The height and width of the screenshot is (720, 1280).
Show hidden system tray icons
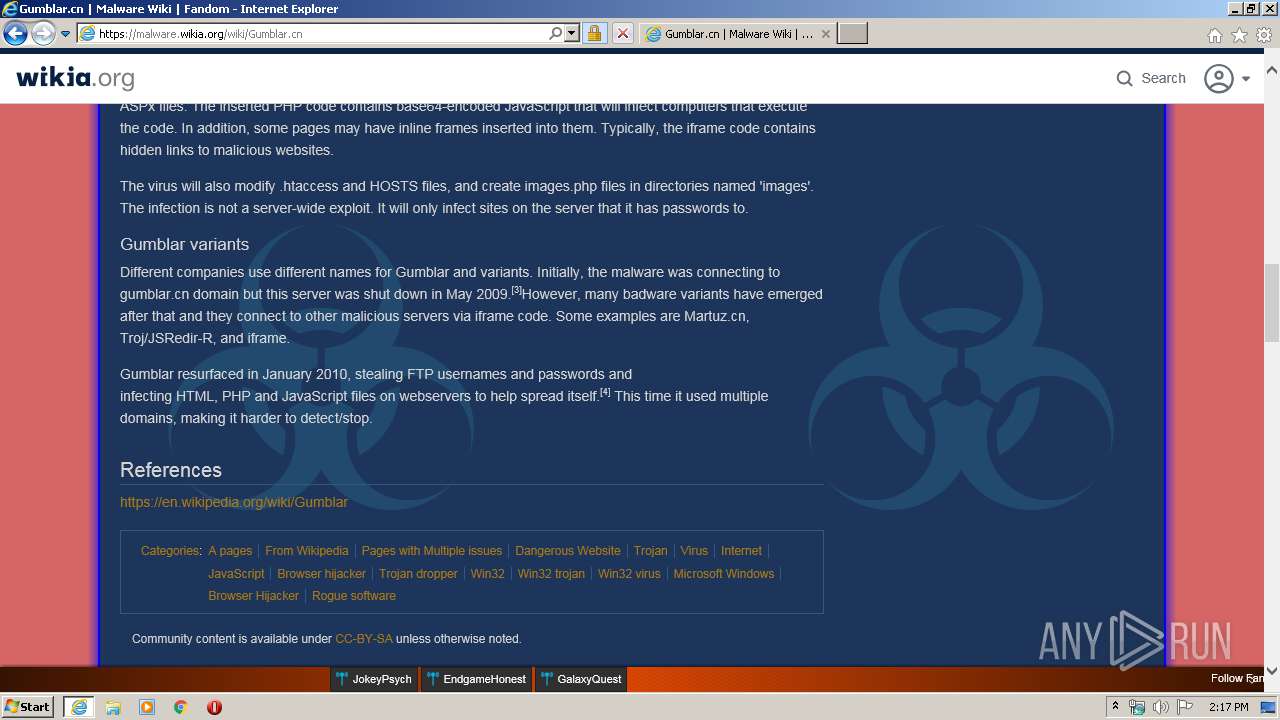[1115, 707]
